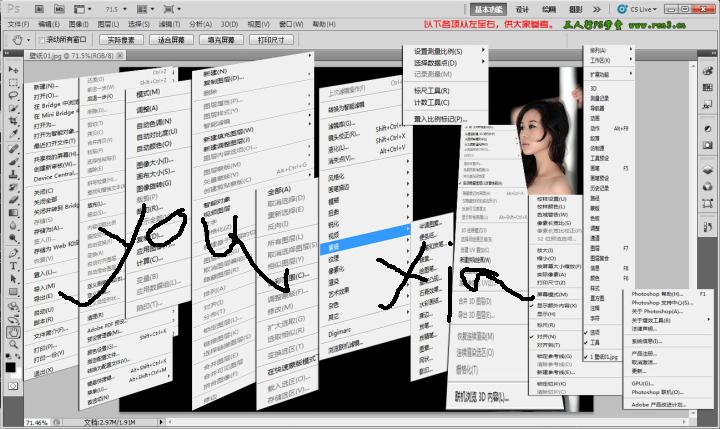720x429 pixels.
Task: Select the 3D Object Rotate tool
Action: (x=13, y=306)
